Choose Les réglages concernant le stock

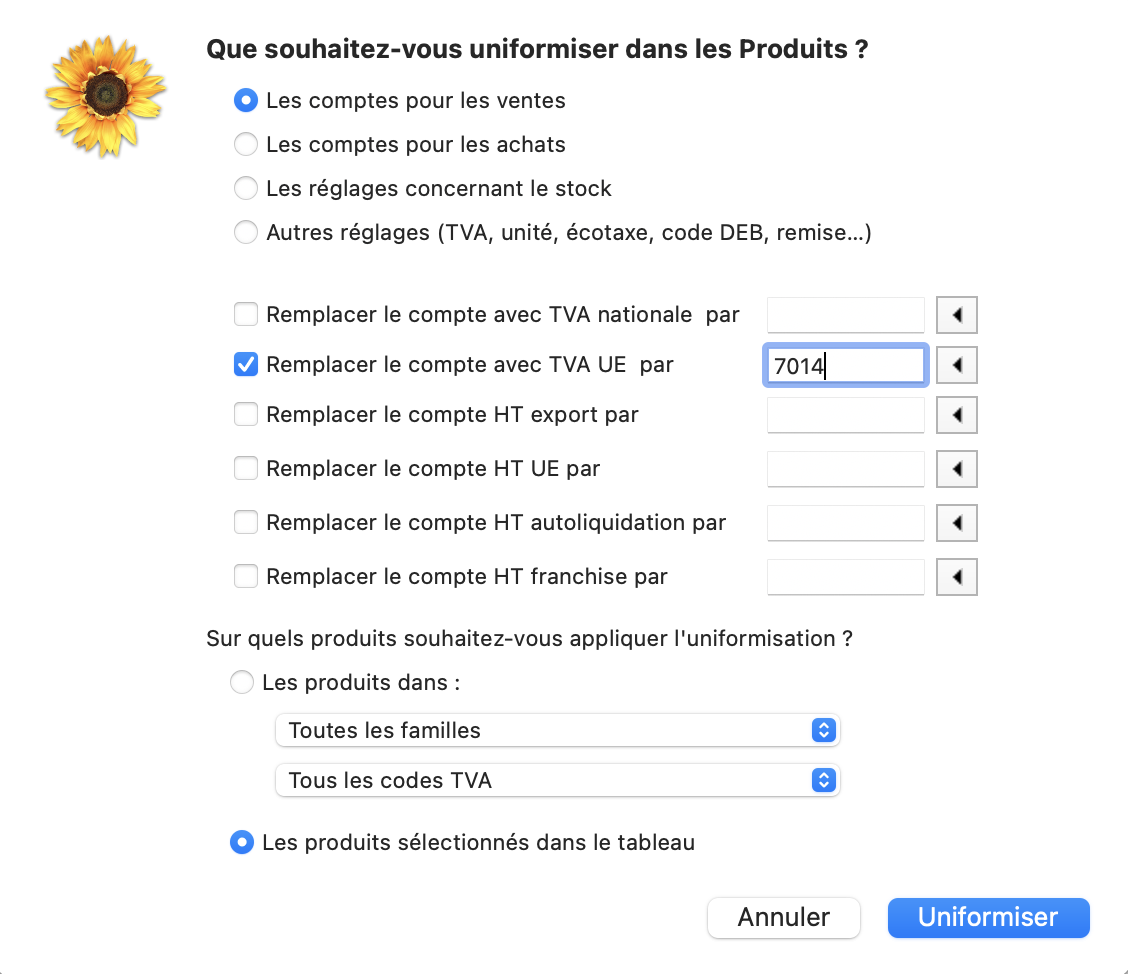246,188
